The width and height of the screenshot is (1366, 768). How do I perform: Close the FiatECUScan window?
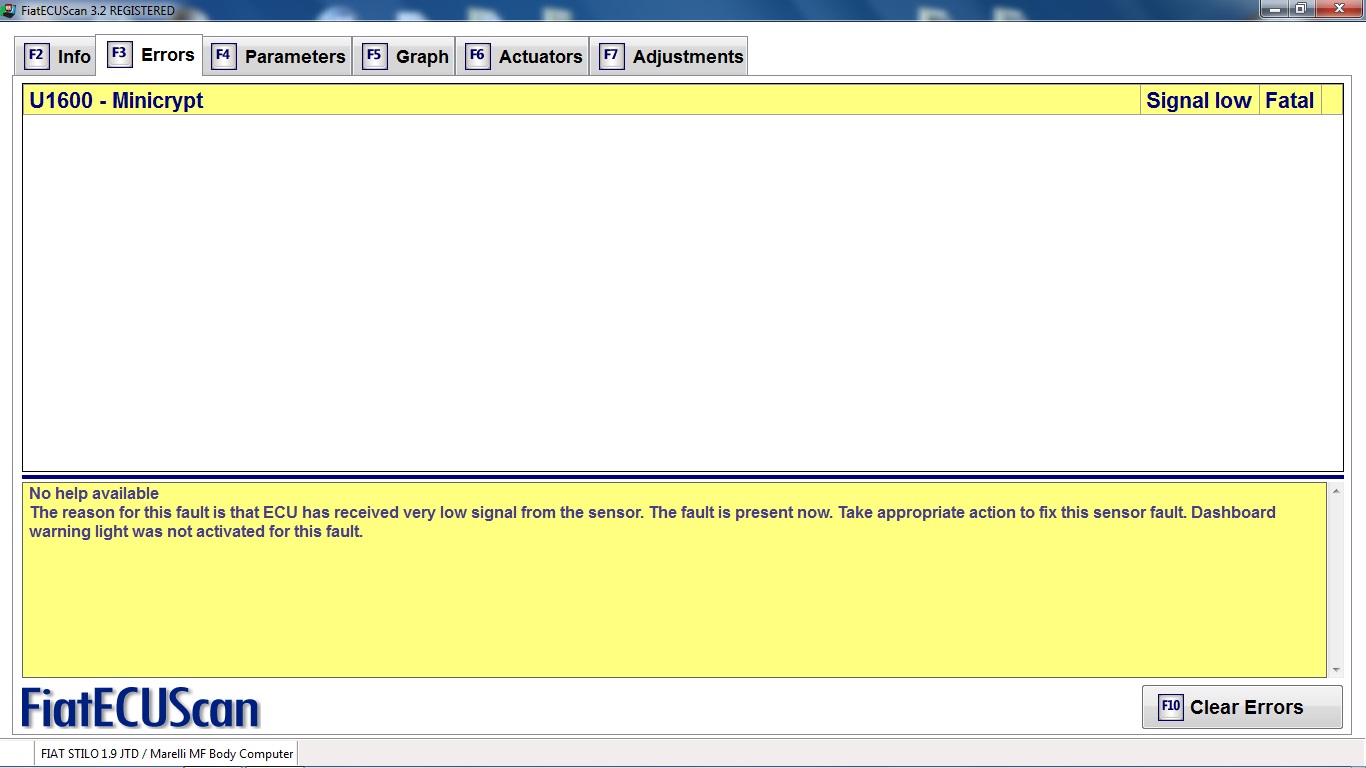click(1338, 9)
